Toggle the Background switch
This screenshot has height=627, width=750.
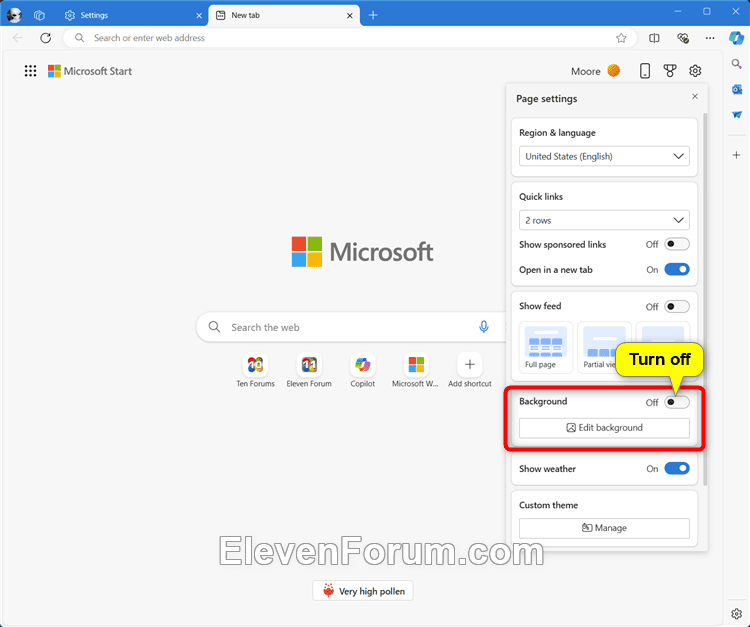tap(677, 402)
